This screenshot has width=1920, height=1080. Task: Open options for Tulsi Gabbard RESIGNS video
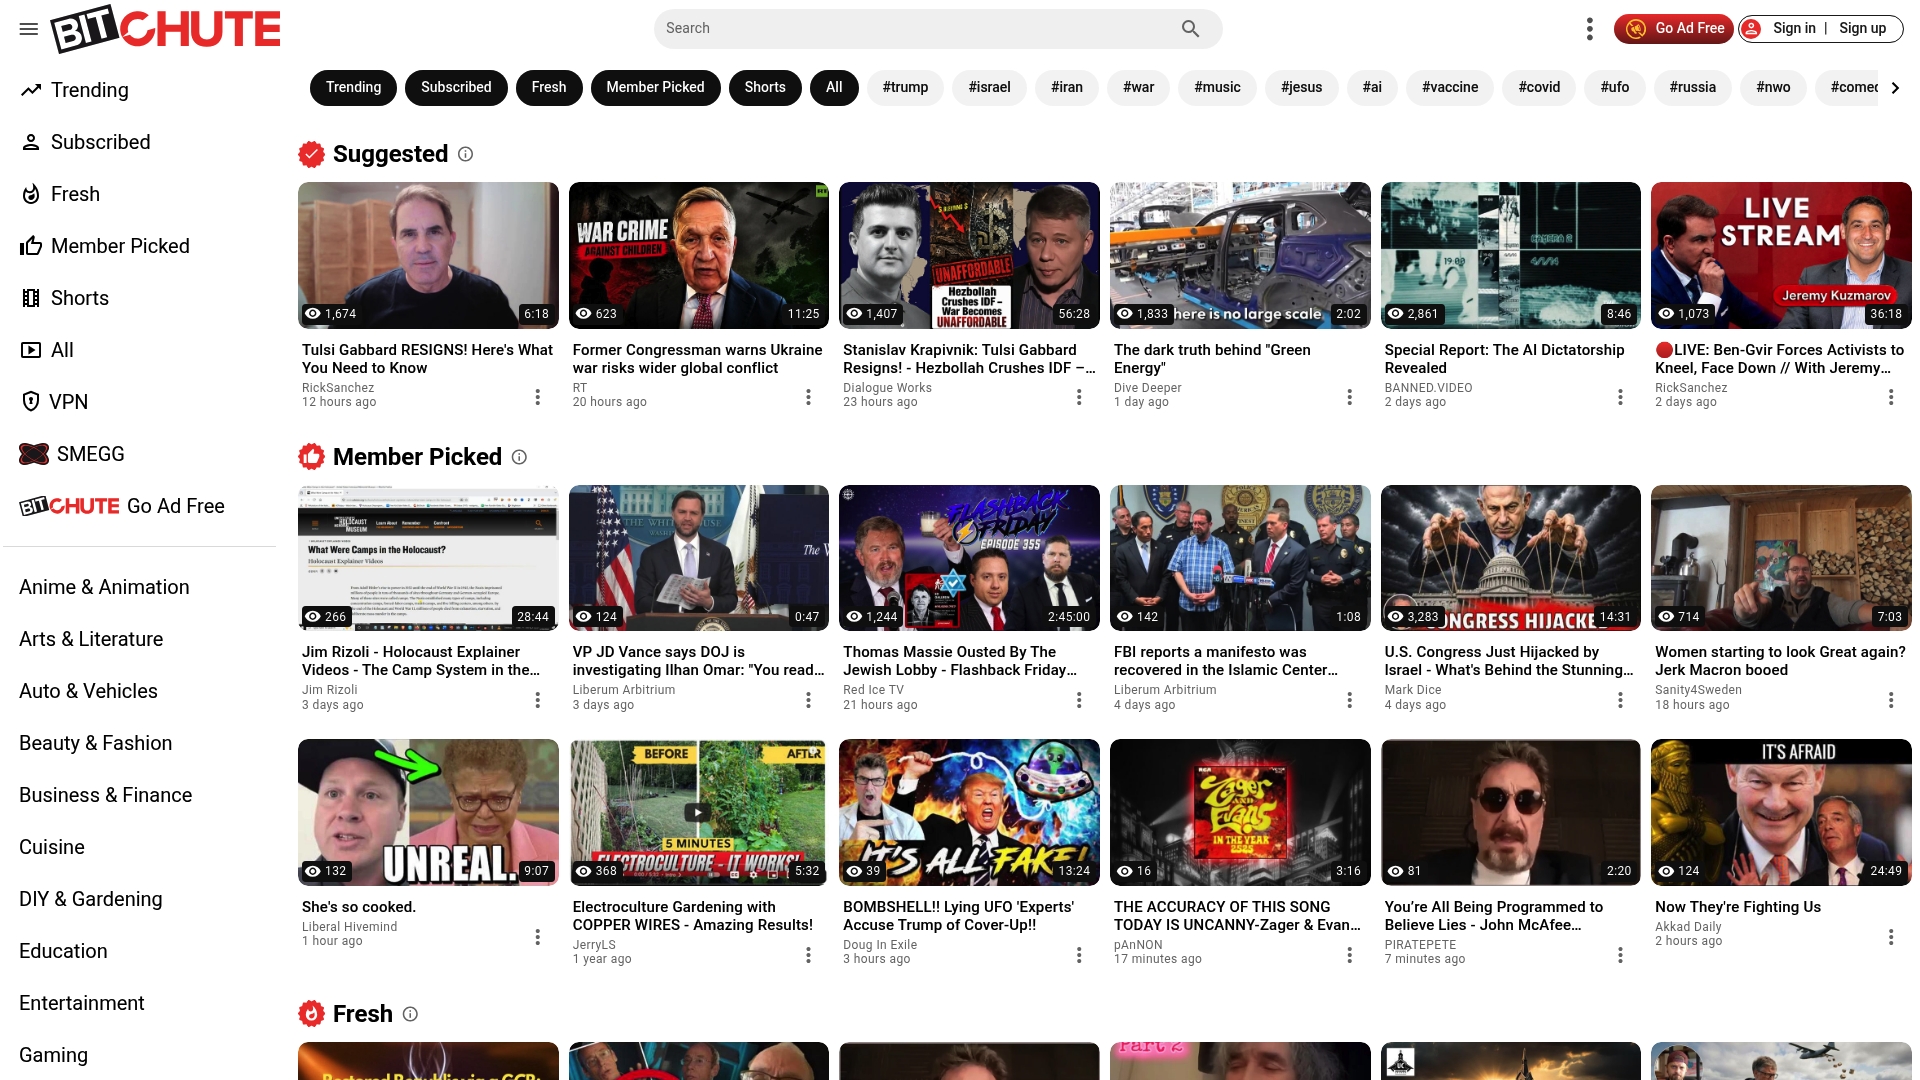(x=538, y=397)
